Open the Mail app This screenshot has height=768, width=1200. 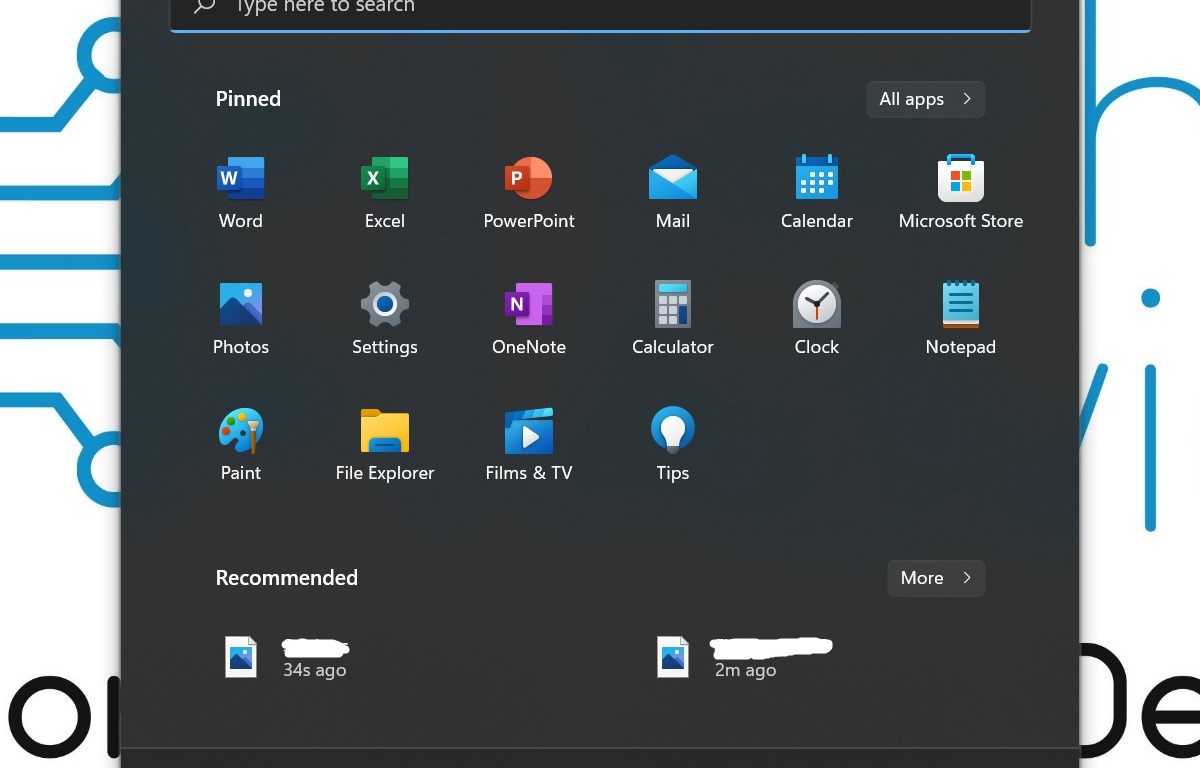pos(672,191)
